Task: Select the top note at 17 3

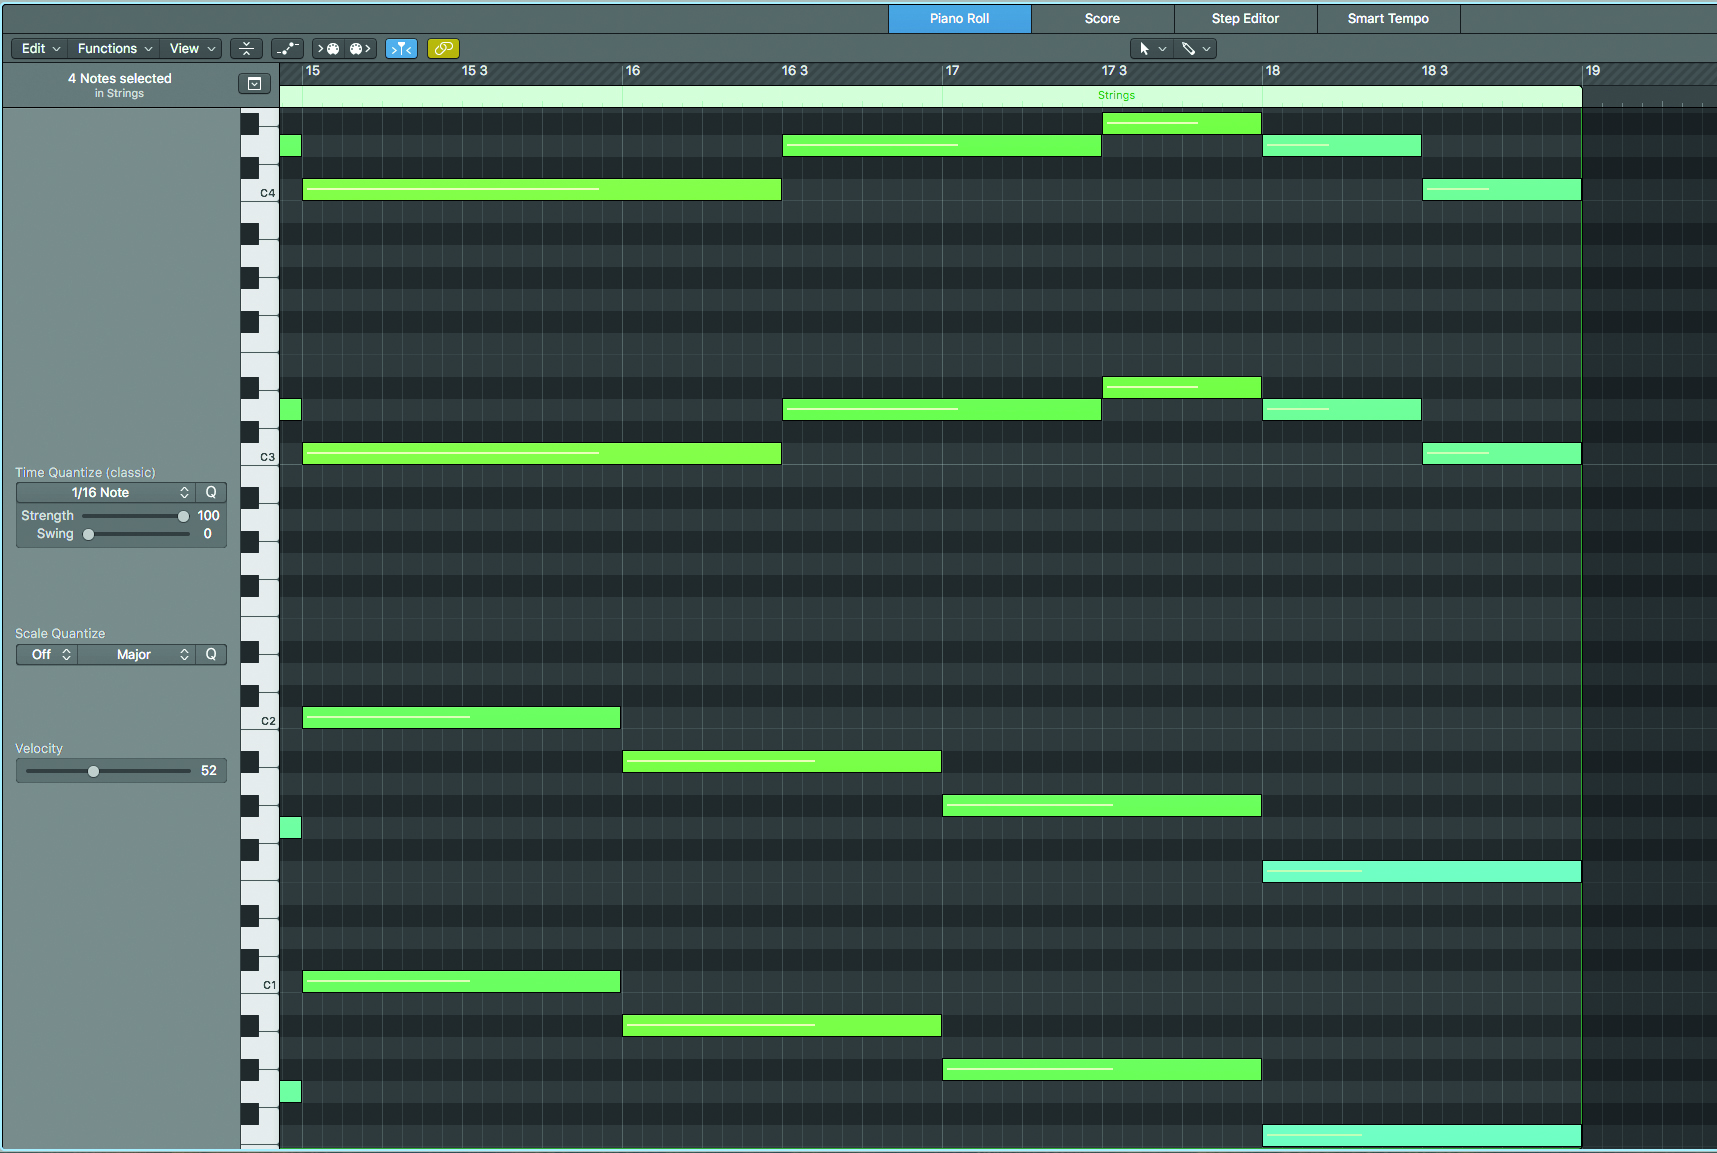Action: pos(1182,123)
